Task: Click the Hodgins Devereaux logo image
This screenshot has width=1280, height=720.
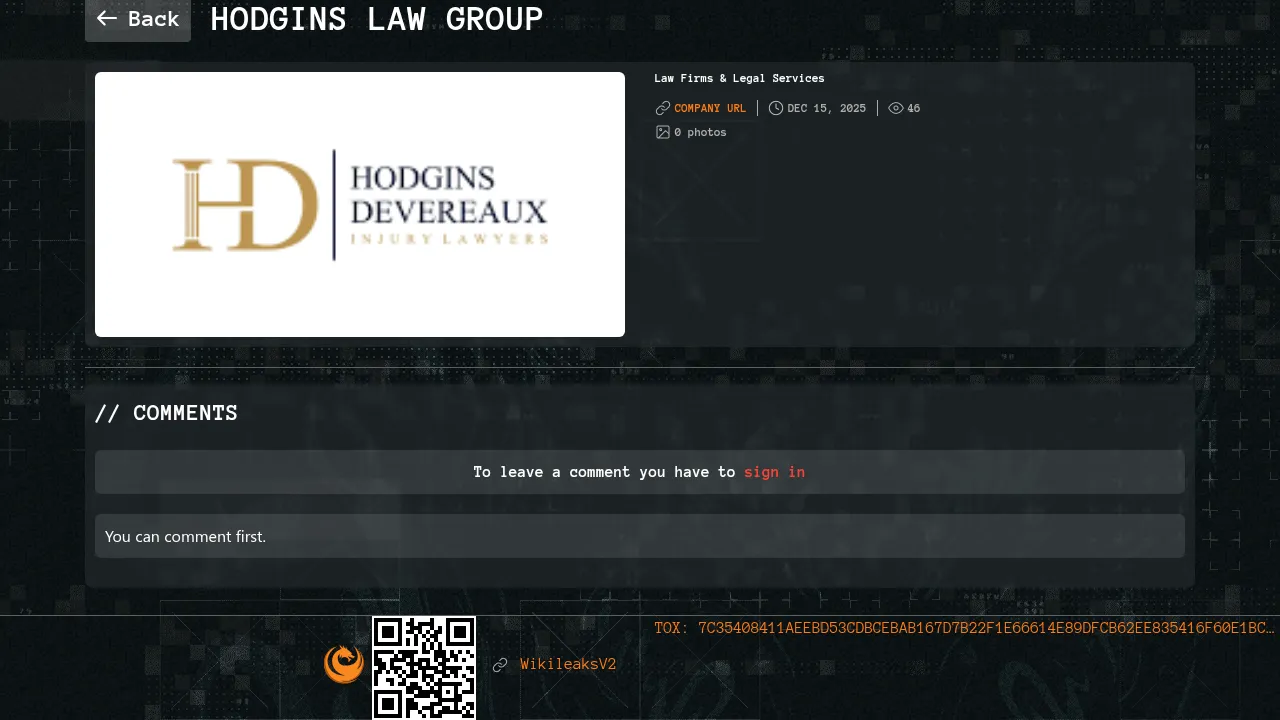Action: coord(360,204)
